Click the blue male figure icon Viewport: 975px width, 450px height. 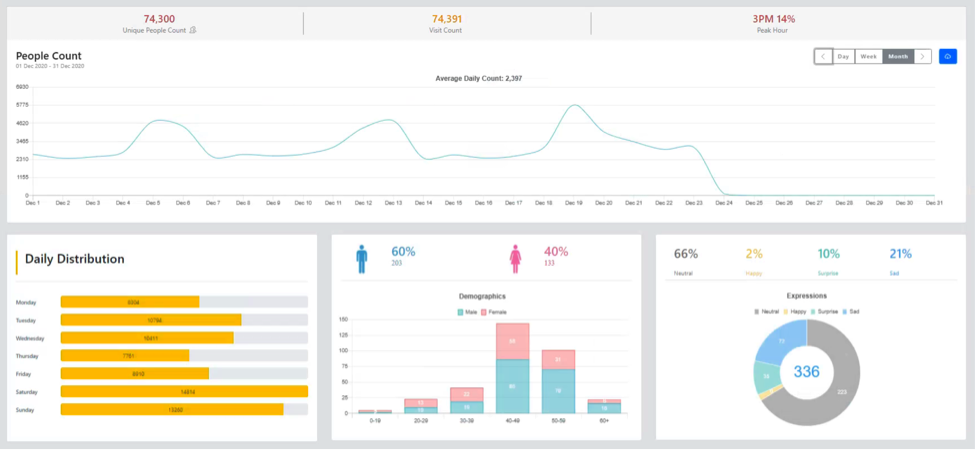tap(362, 259)
